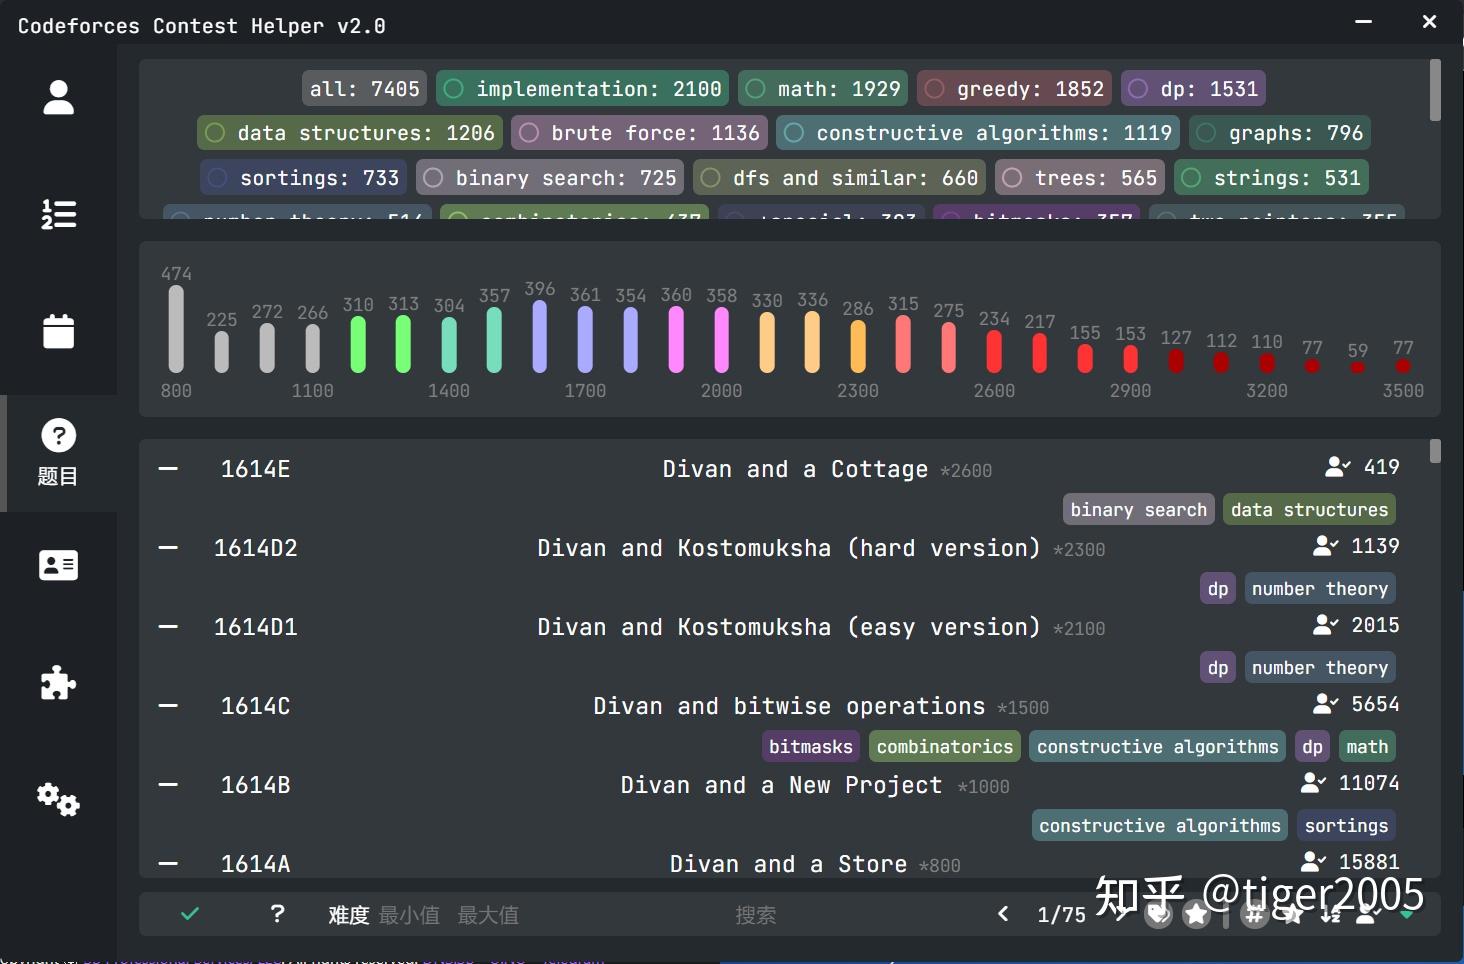Click the star favorite icon in bottom toolbar
Image resolution: width=1464 pixels, height=964 pixels.
click(x=1196, y=913)
